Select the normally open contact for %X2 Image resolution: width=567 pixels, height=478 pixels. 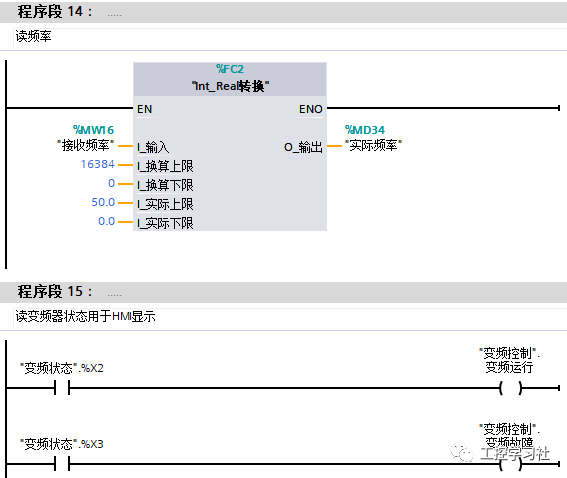(62, 388)
